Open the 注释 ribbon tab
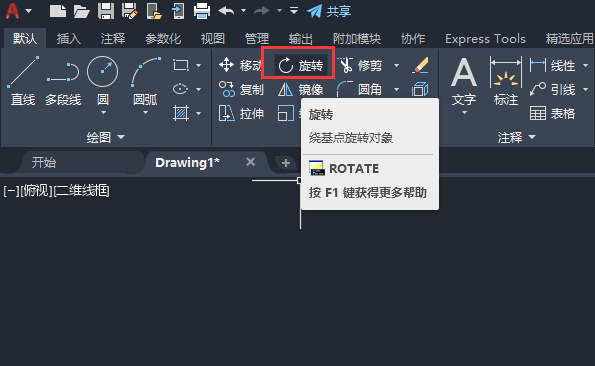 [113, 38]
